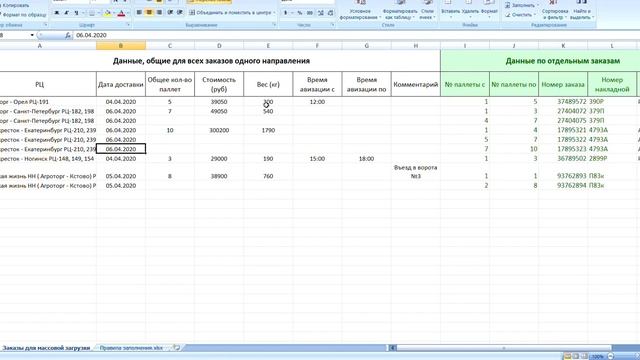Switch to Заказы для массовой загрузки sheet

click(46, 348)
